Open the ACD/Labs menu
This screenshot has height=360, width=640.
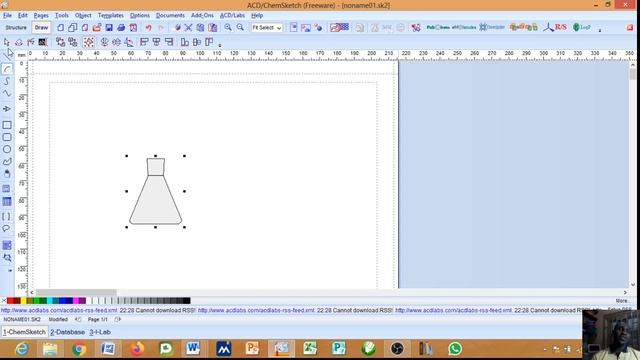point(232,16)
